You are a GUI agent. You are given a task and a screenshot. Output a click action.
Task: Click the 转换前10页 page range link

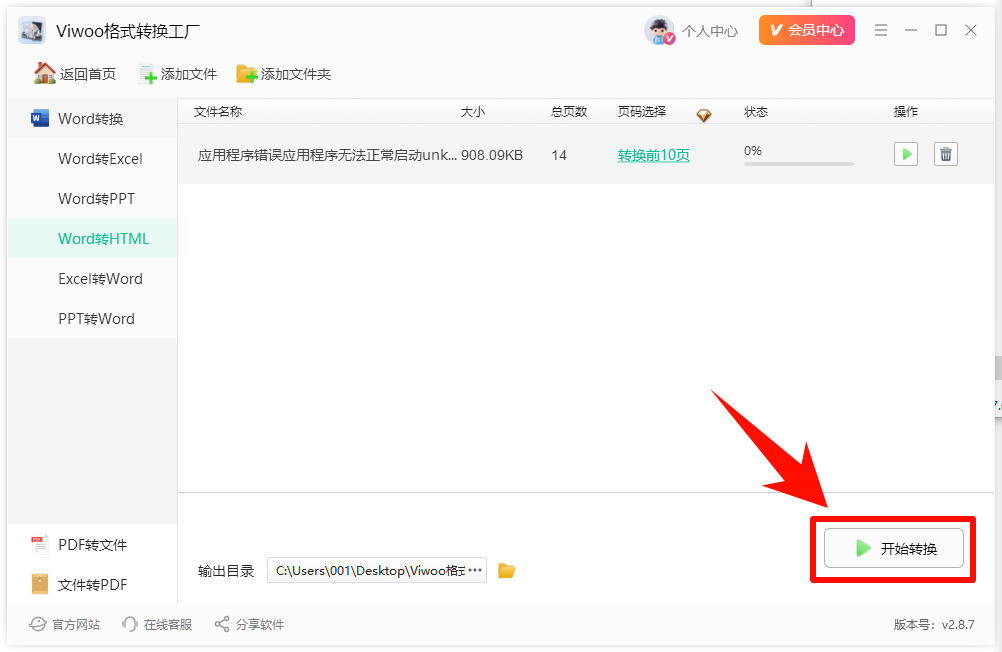pos(654,155)
